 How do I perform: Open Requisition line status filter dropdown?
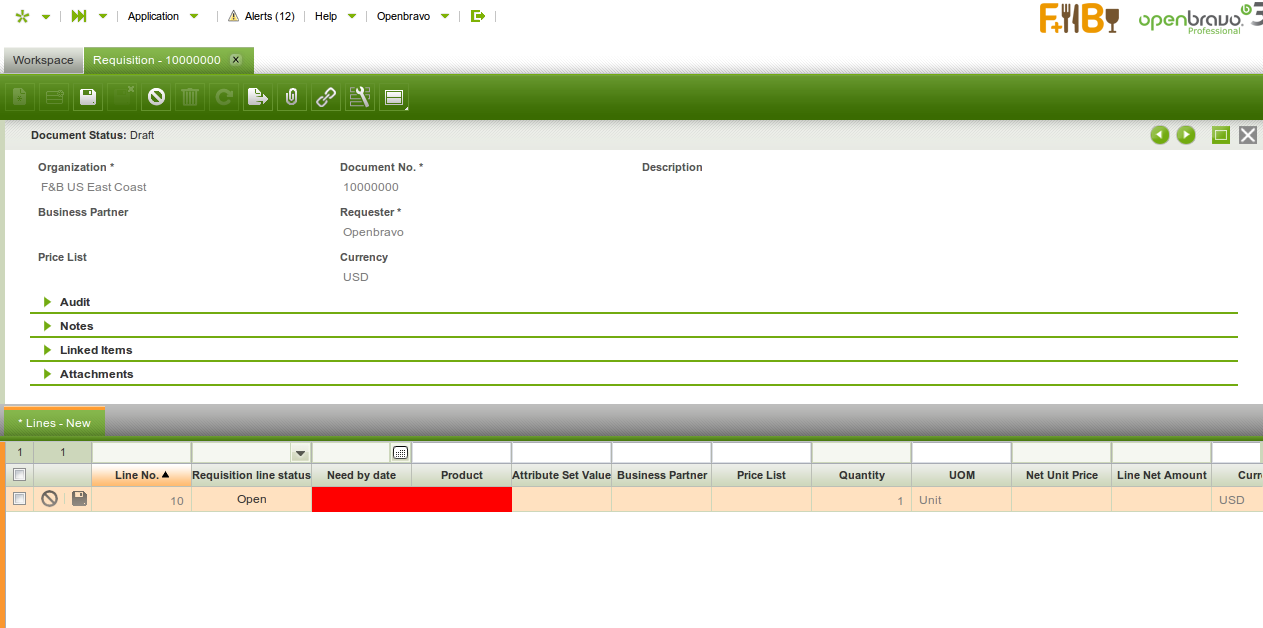coord(299,453)
